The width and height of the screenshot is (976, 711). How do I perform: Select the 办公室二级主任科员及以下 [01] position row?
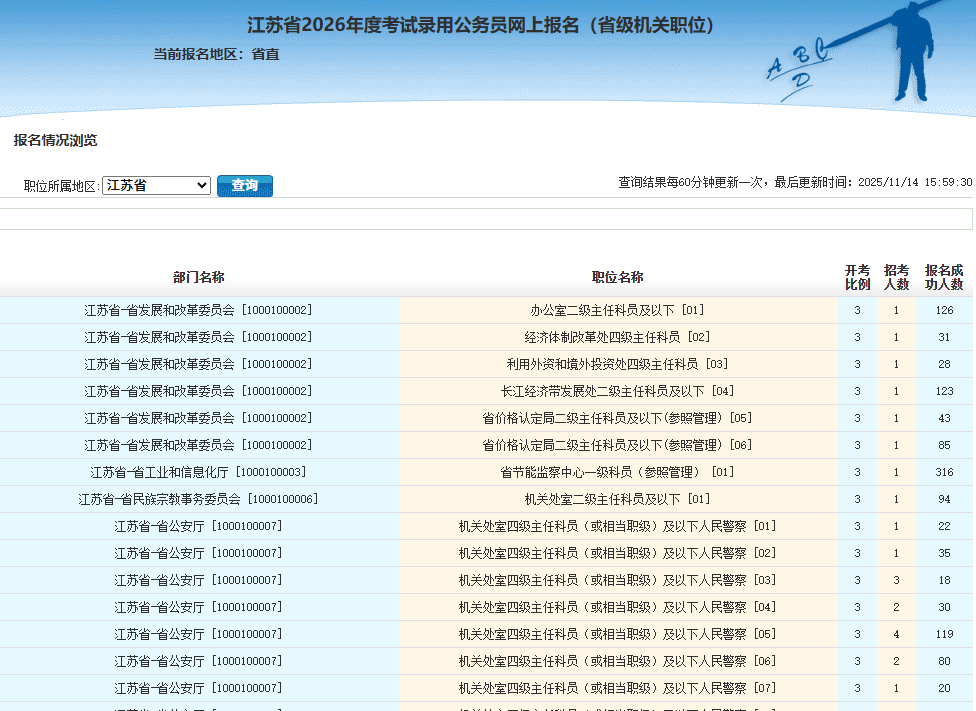[617, 310]
